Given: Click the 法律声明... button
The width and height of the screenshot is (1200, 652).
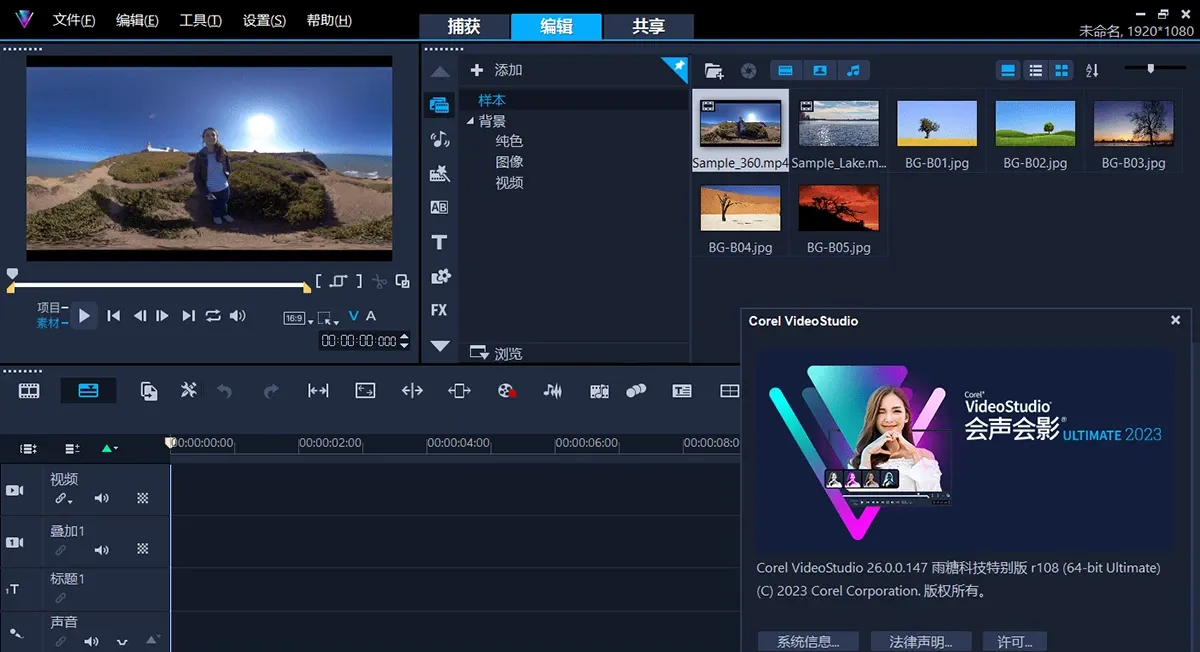Looking at the screenshot, I should (921, 641).
